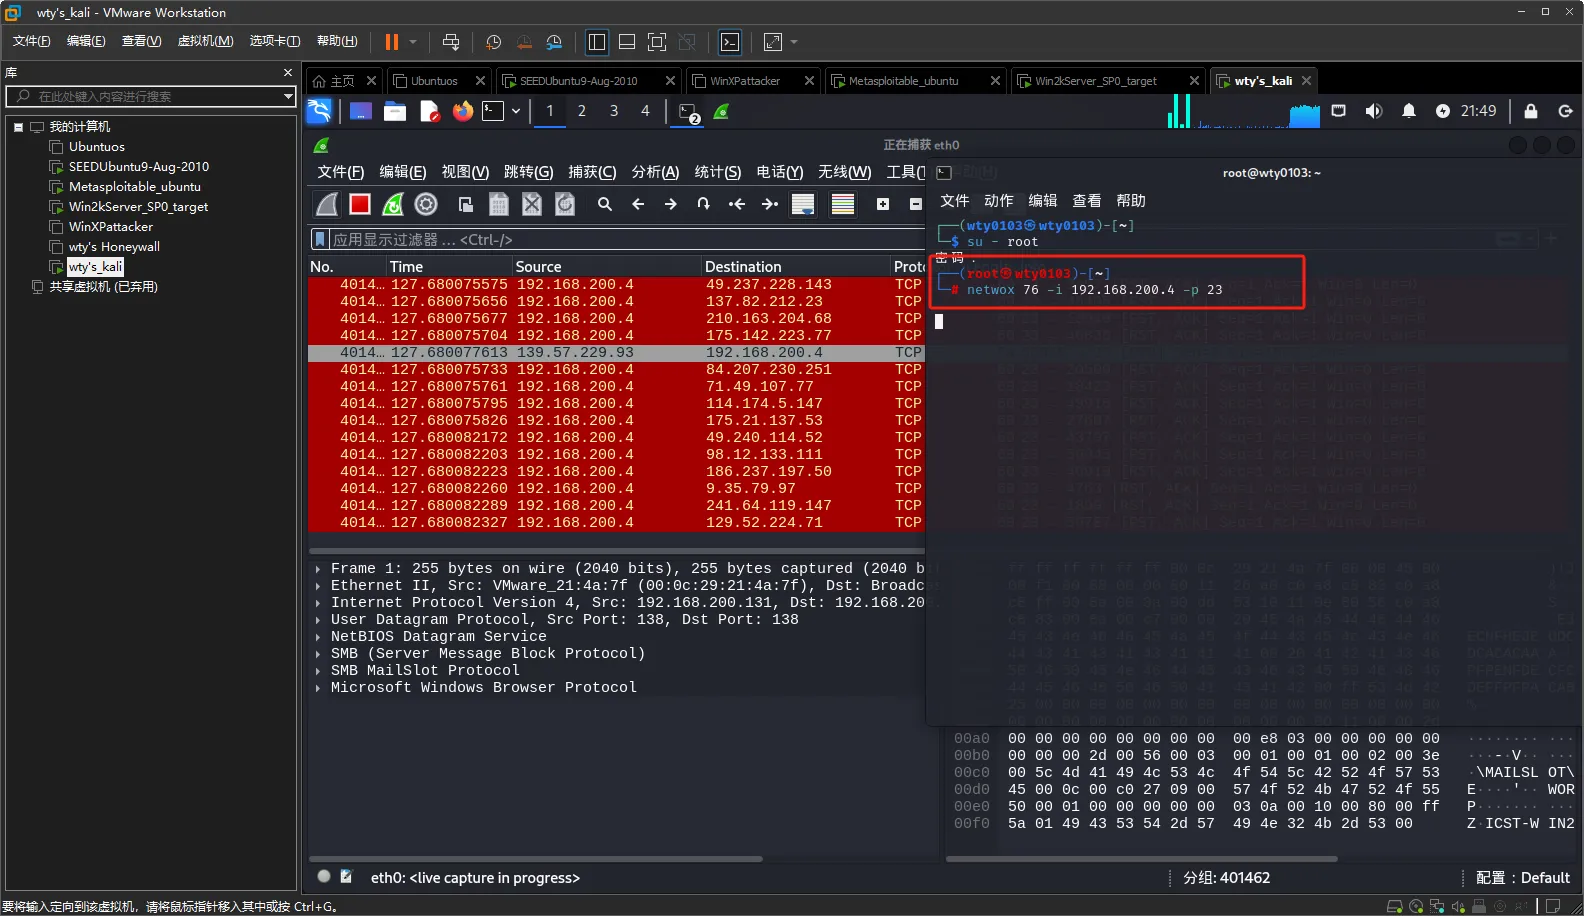This screenshot has height=916, width=1584.
Task: Expand the Ethernet II detail row
Action: coord(318,586)
